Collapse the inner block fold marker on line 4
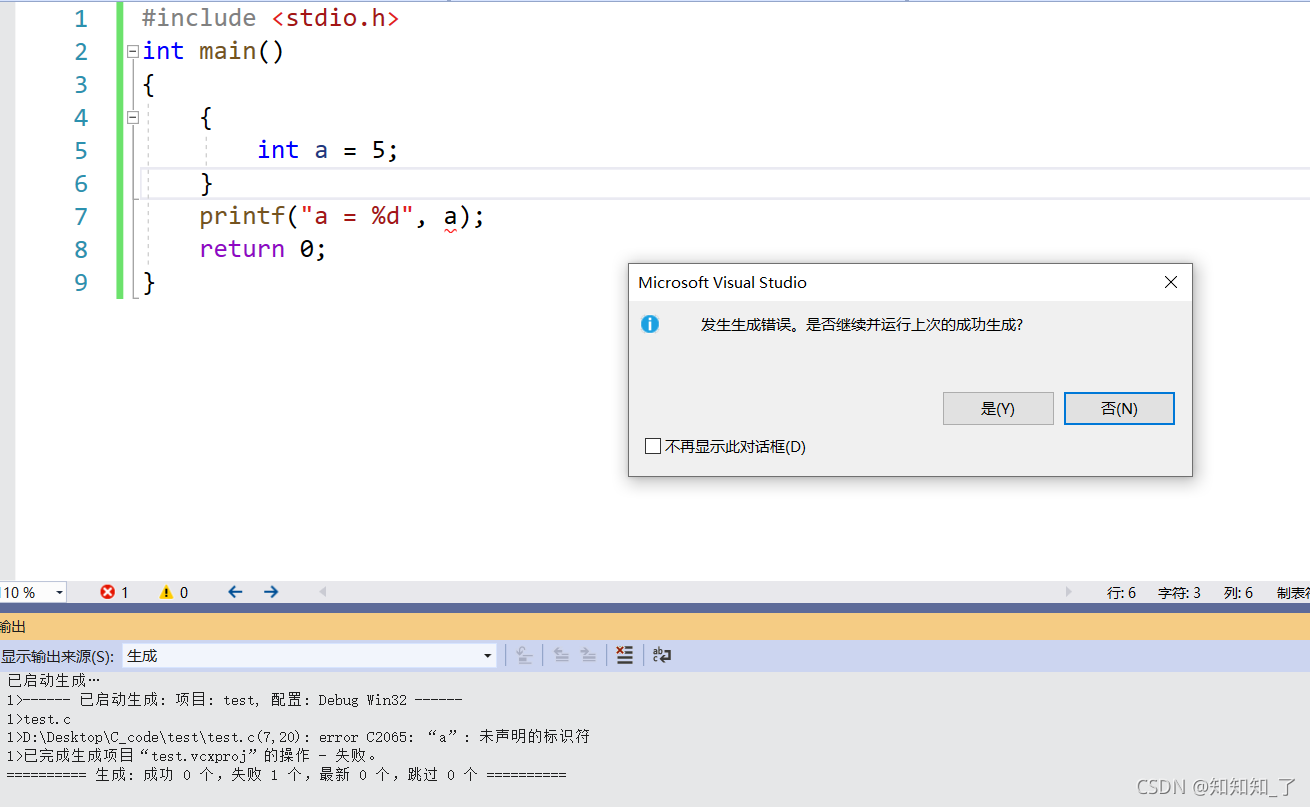 (x=132, y=117)
